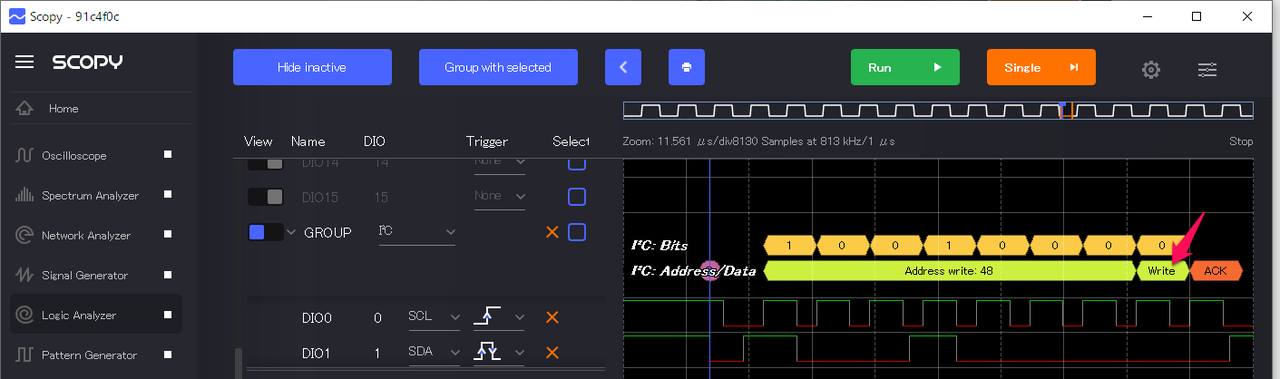Tick the GROUP select checkbox
The width and height of the screenshot is (1280, 379).
[577, 232]
